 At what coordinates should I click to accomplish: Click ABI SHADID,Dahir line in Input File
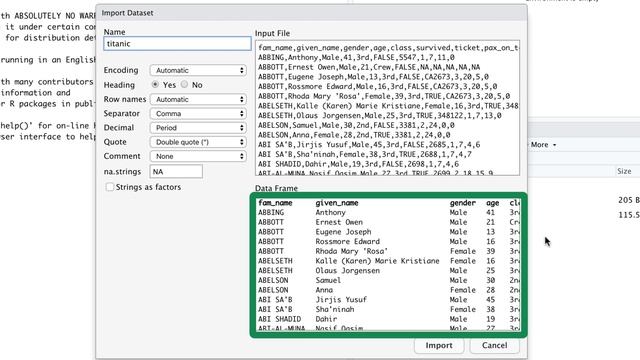click(x=358, y=164)
